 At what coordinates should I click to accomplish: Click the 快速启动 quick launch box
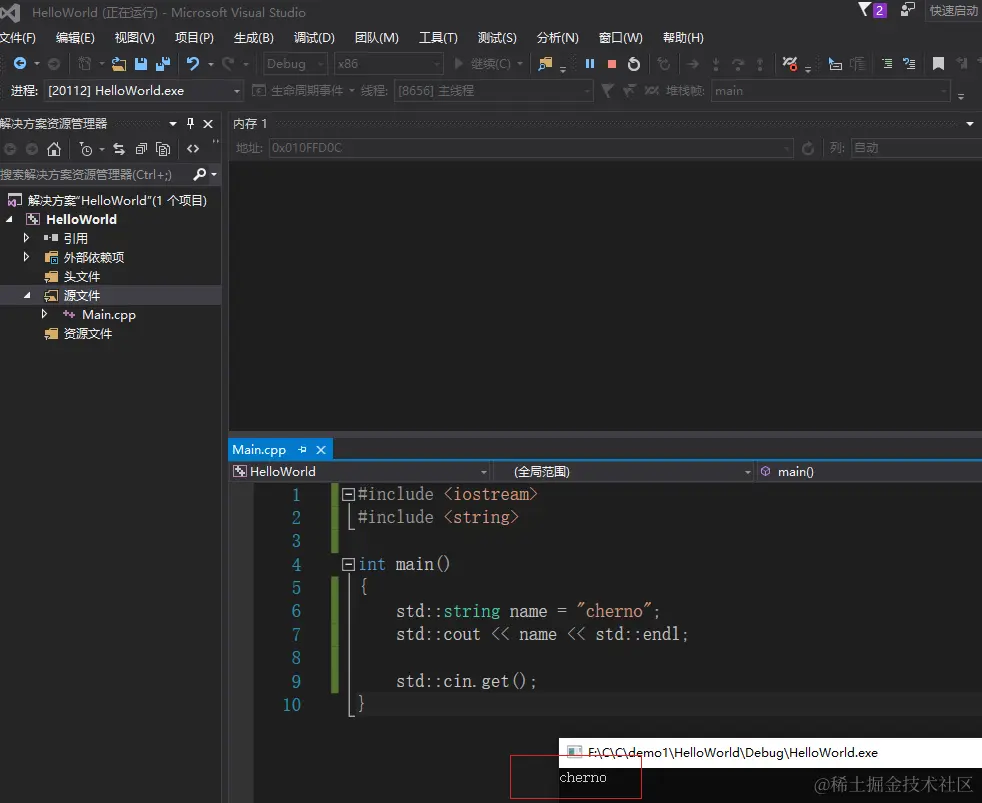coord(952,11)
